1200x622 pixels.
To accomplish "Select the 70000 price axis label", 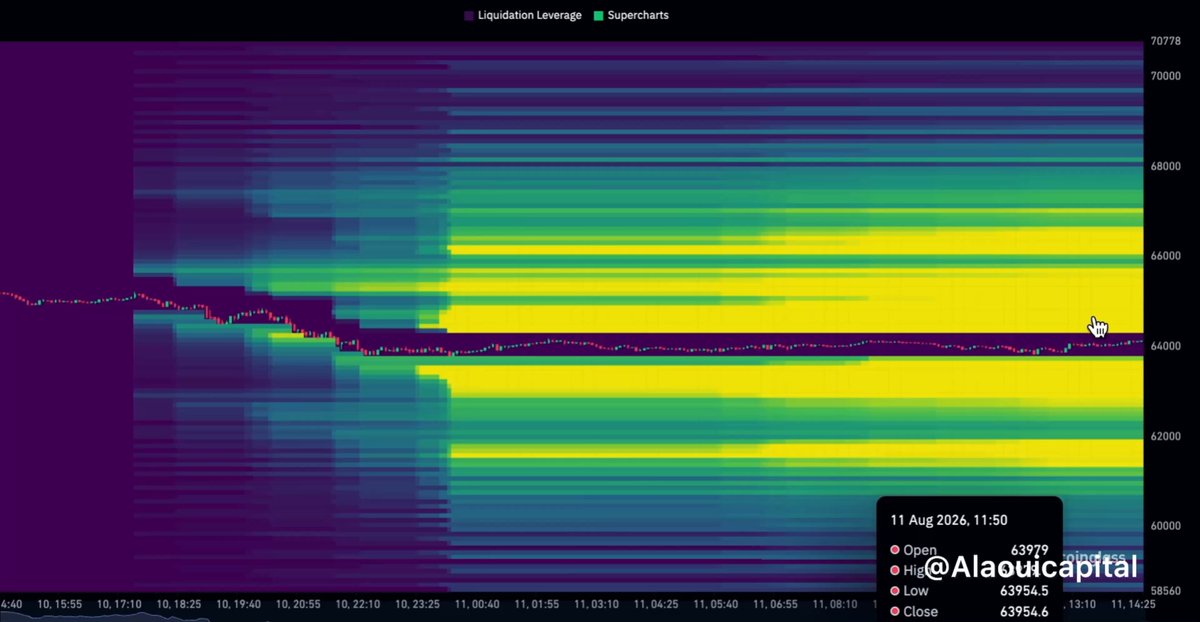I will tap(1164, 76).
